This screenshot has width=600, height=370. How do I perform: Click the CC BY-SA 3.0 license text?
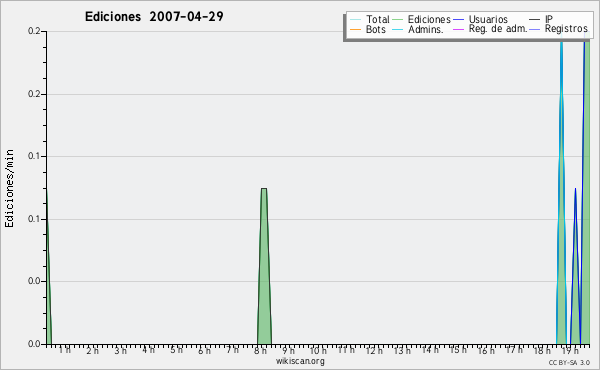pos(569,362)
